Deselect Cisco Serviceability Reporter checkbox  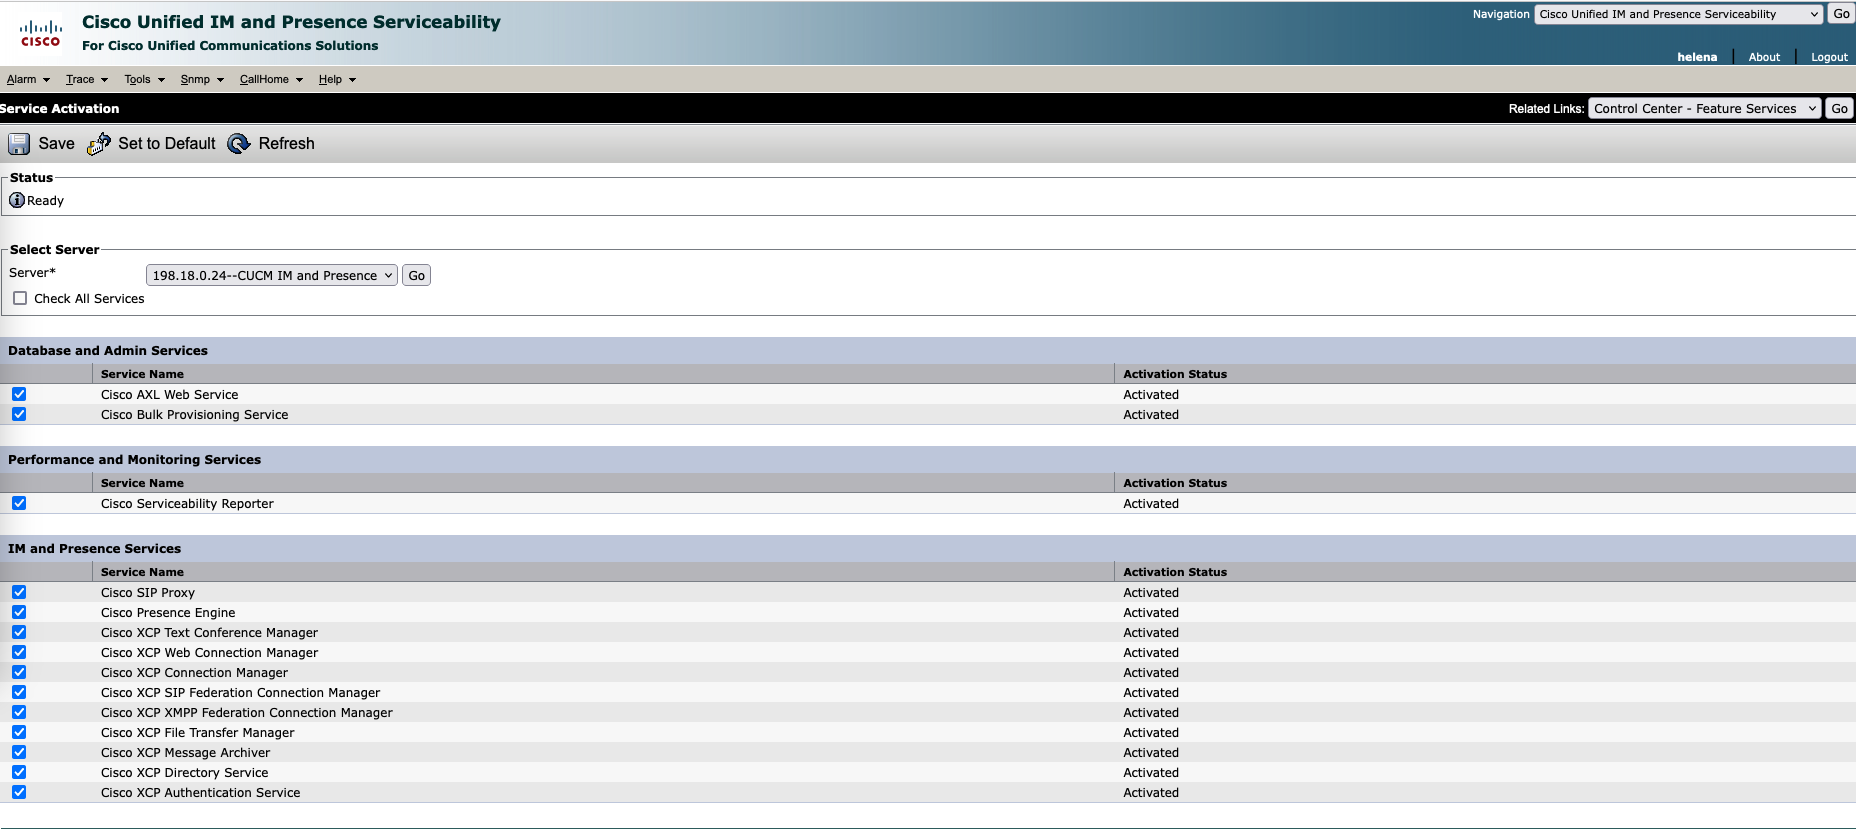click(x=19, y=503)
